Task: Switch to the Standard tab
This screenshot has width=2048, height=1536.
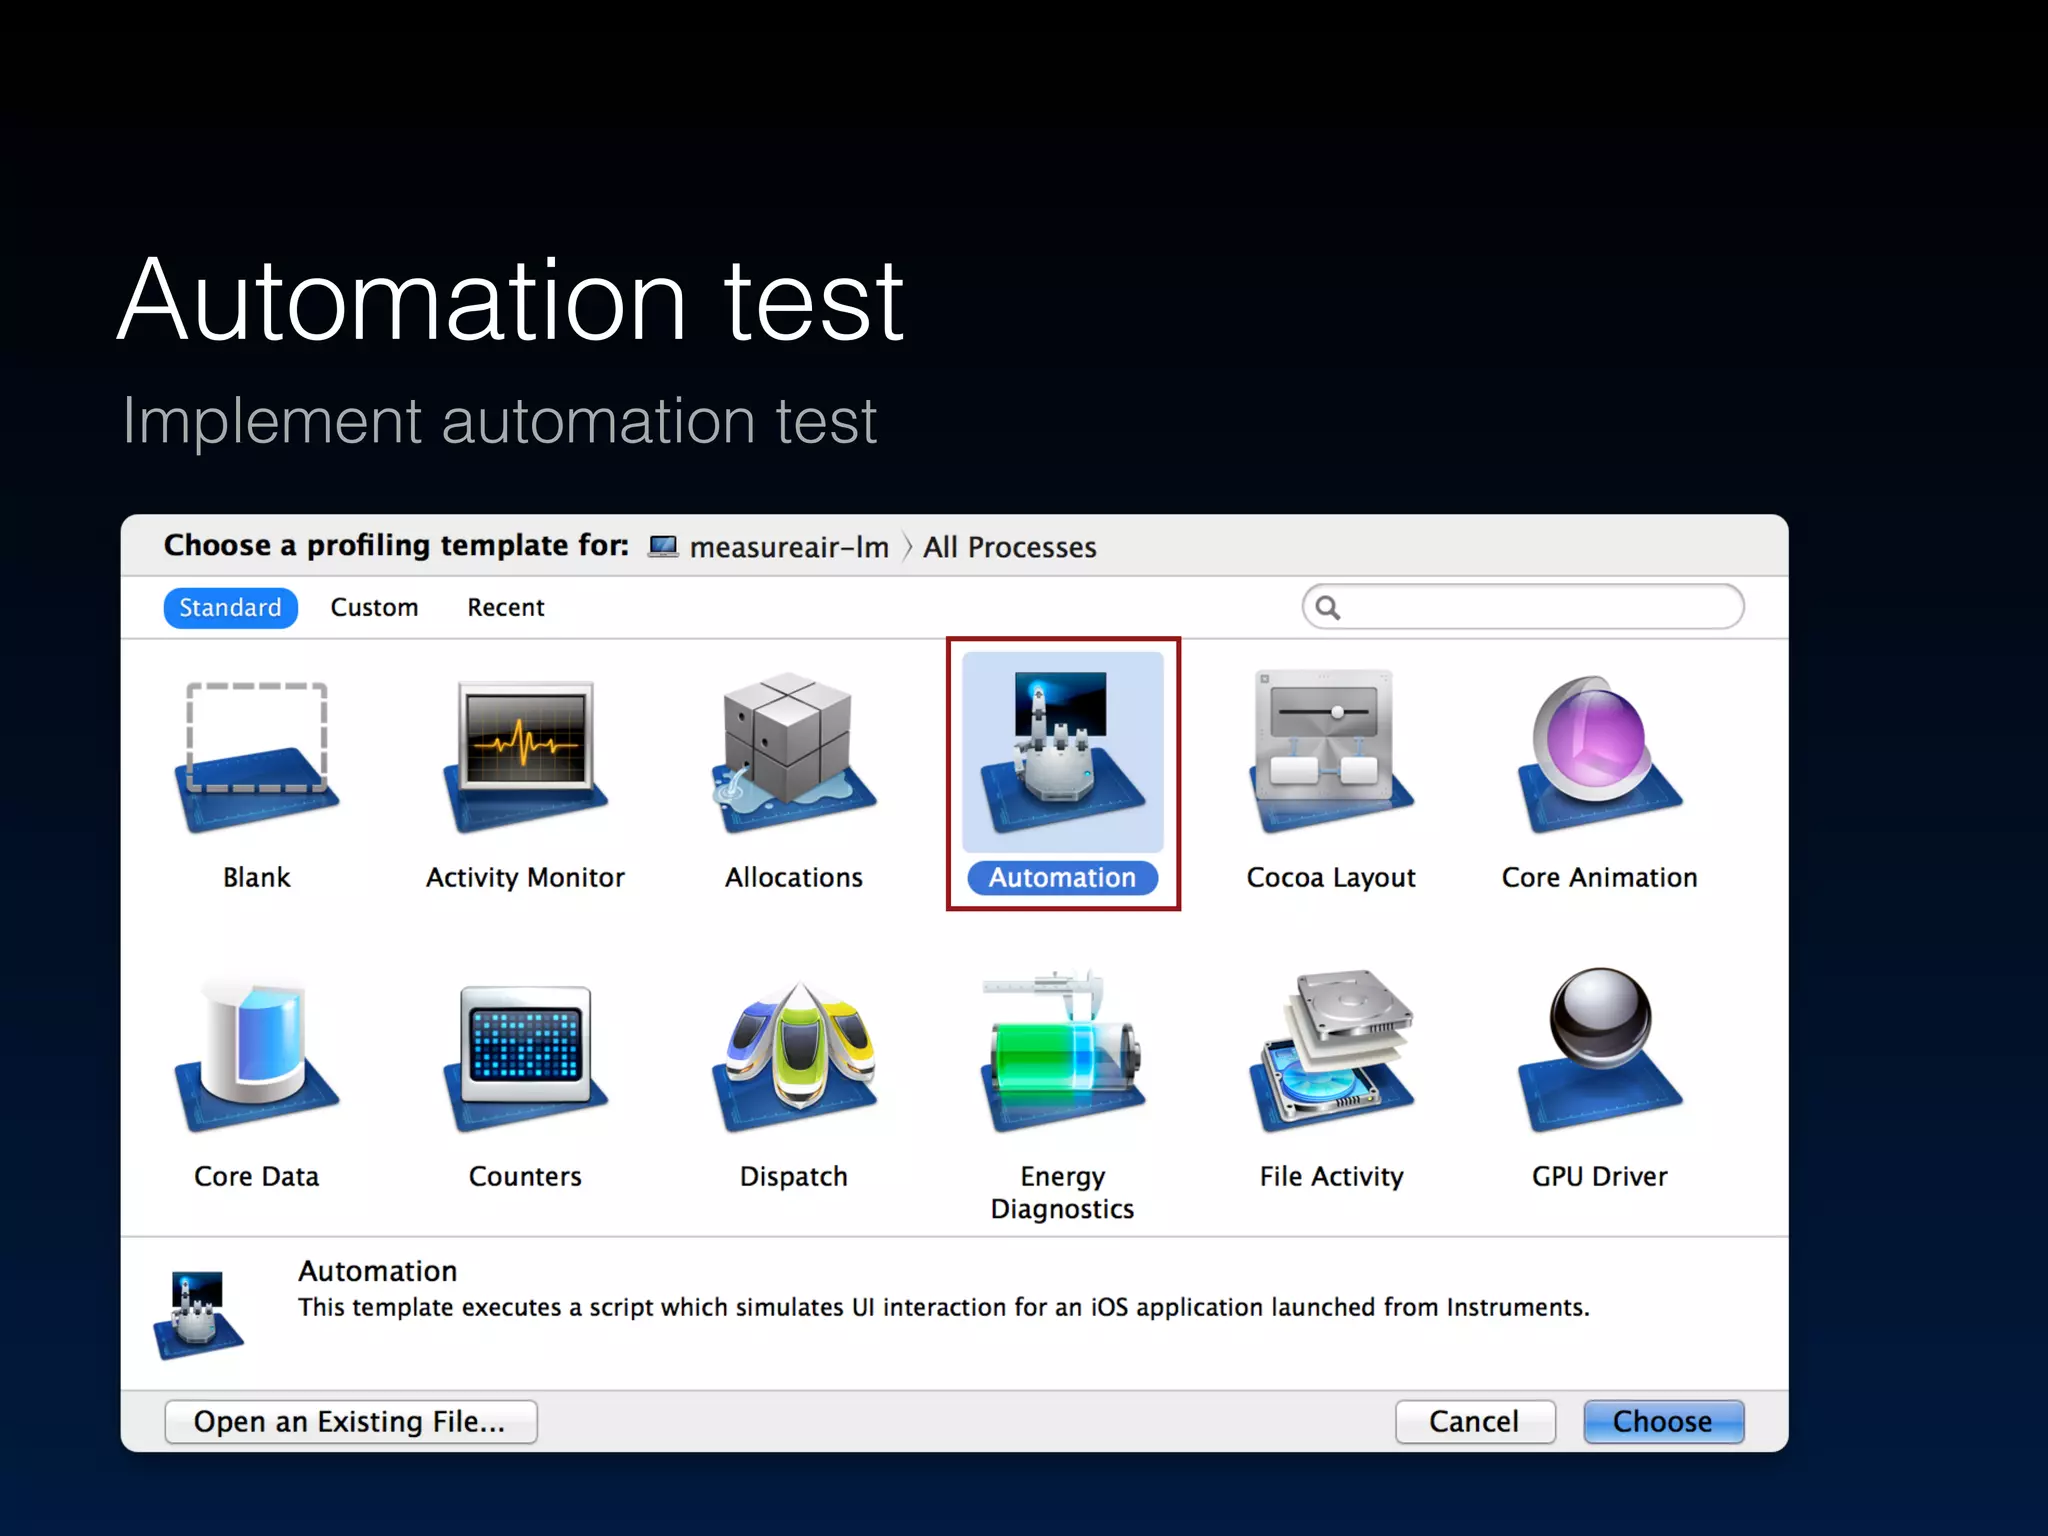Action: 230,608
